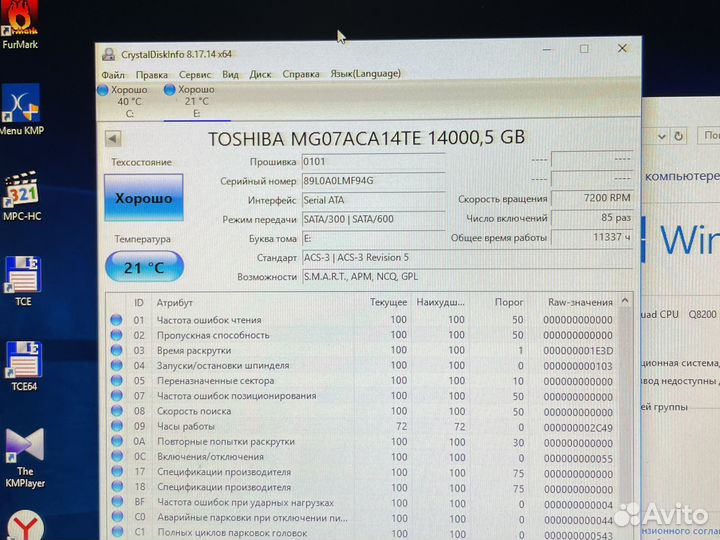Click status icon of attribute 01 row
Image resolution: width=720 pixels, height=540 pixels.
click(x=117, y=320)
